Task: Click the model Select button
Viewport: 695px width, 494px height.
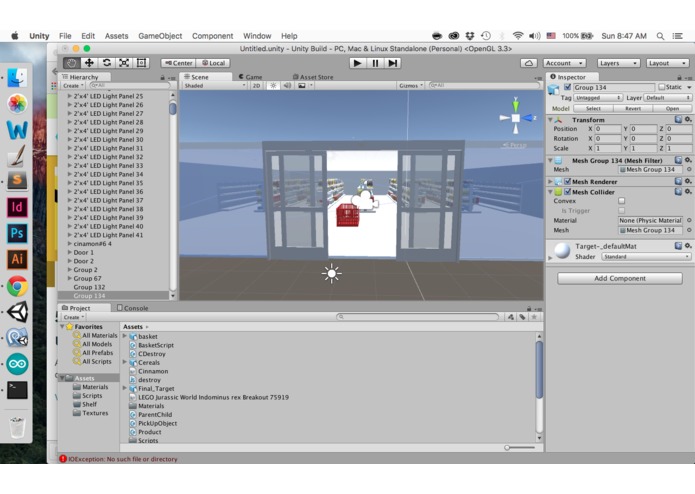Action: [593, 109]
